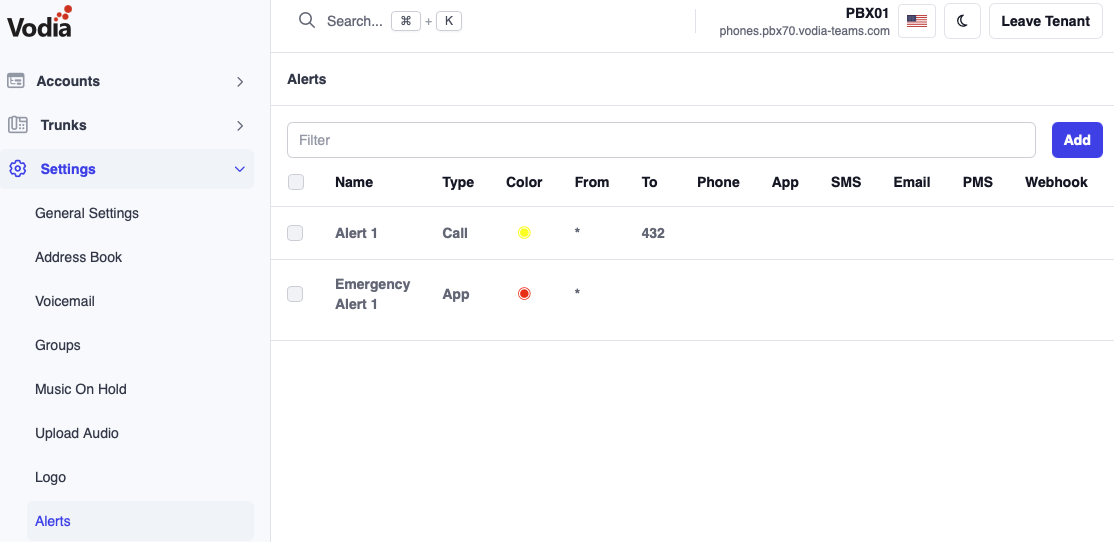Toggle dark mode with moon icon

[962, 21]
